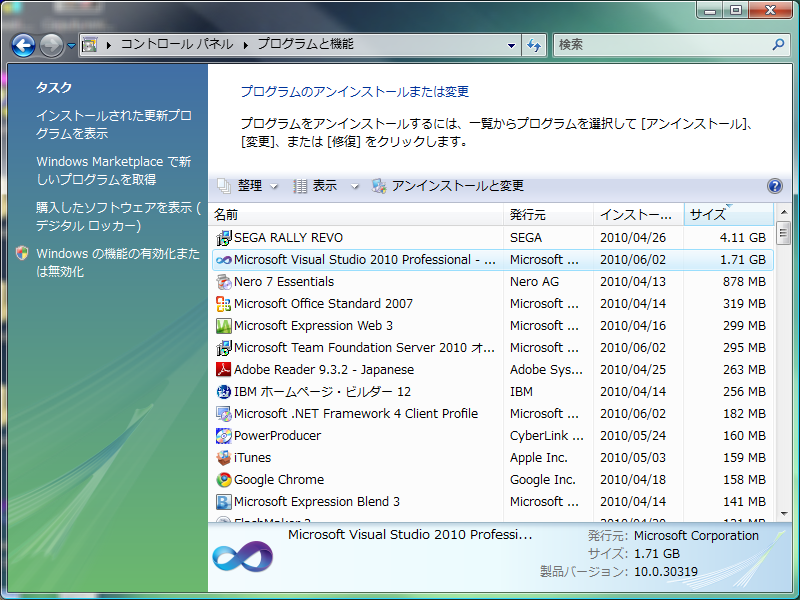Click the Nero 7 Essentials icon
This screenshot has height=600, width=800.
click(x=223, y=282)
